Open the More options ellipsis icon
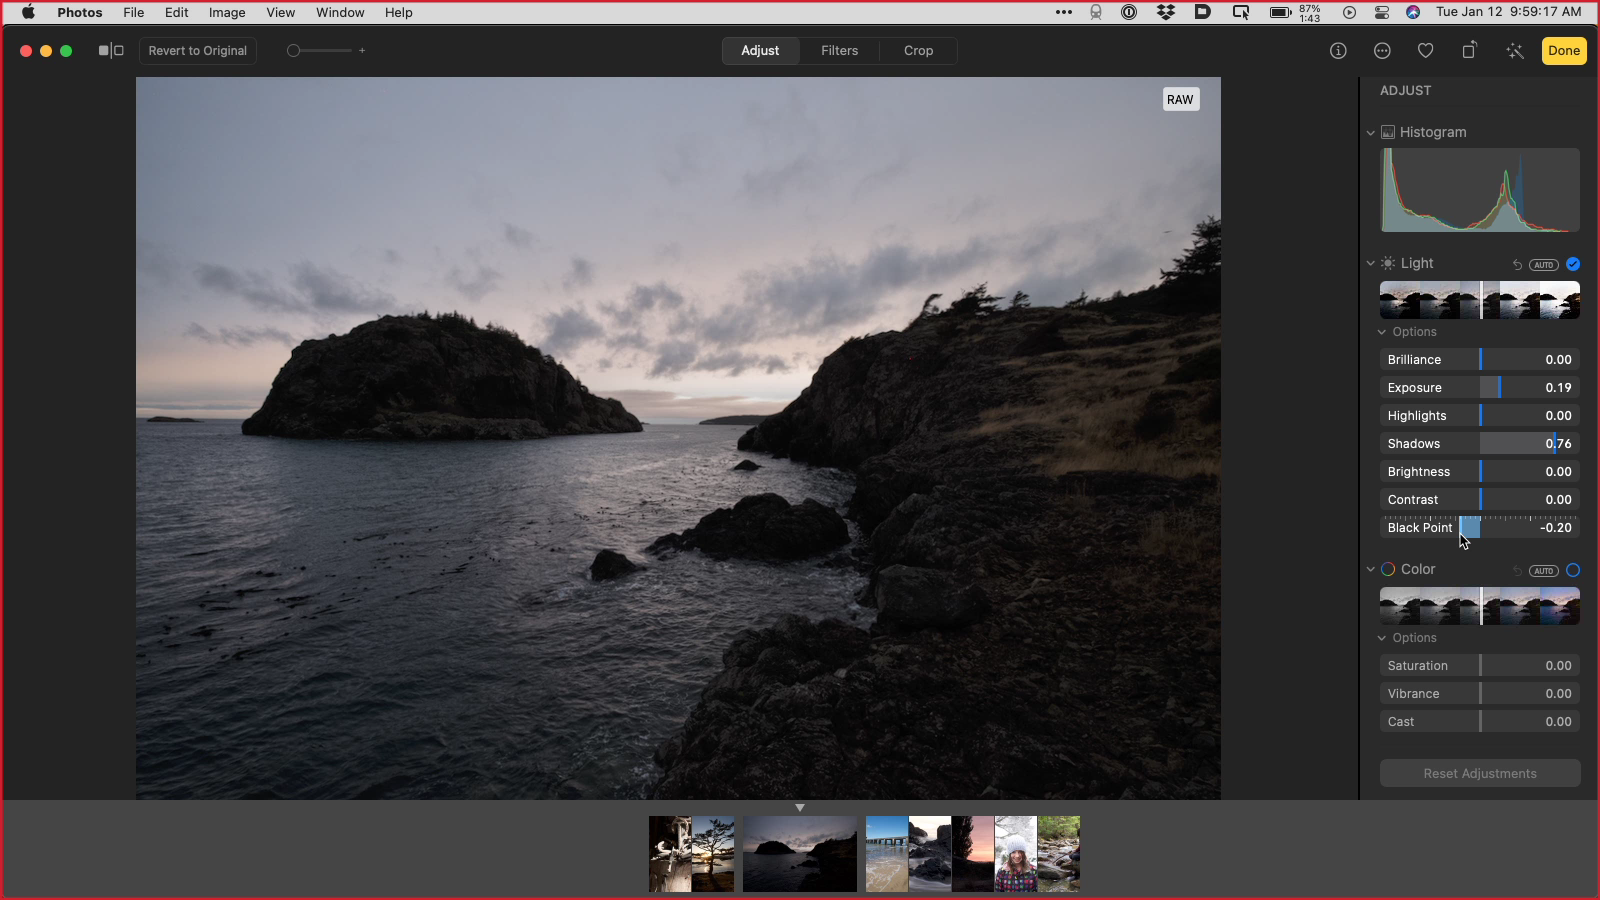Screen dimensions: 1600x900 coord(1382,51)
